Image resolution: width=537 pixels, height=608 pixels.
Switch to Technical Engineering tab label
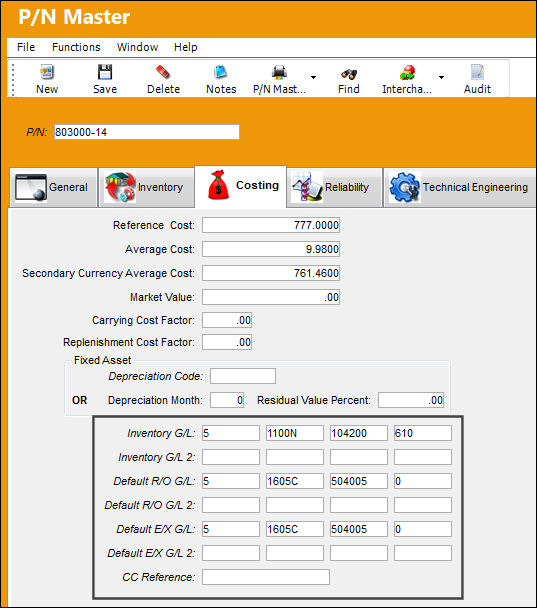coord(475,187)
